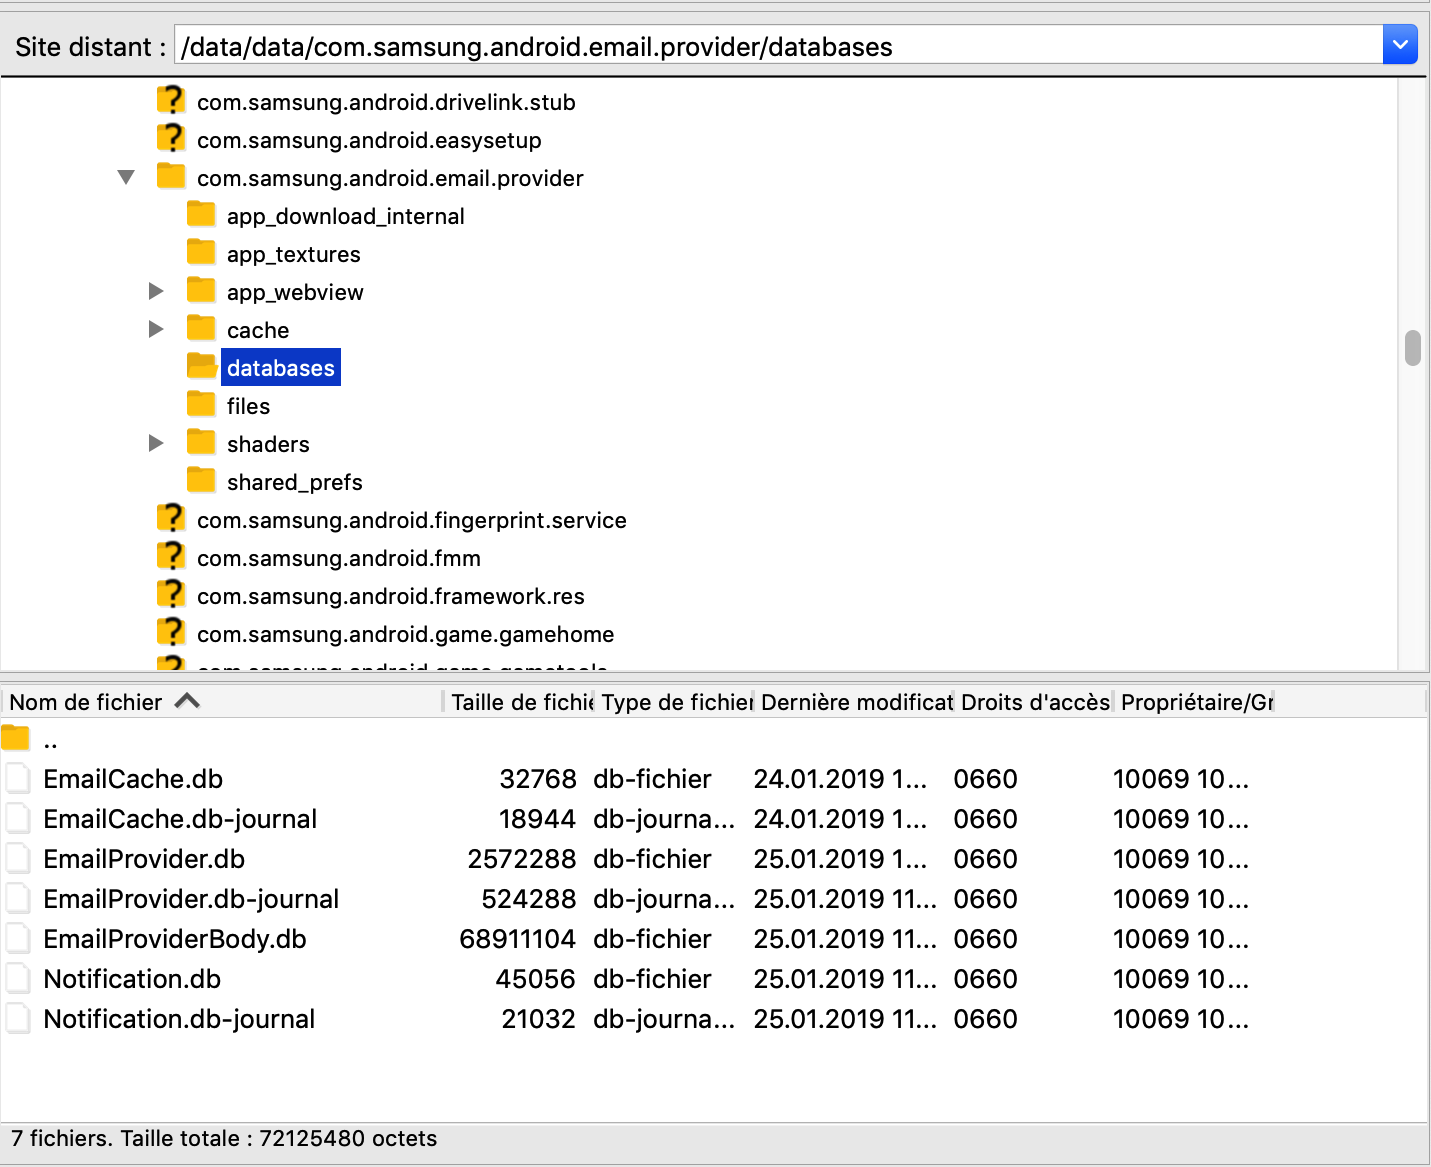This screenshot has height=1167, width=1431.
Task: Click the open databases folder icon
Action: [x=202, y=366]
